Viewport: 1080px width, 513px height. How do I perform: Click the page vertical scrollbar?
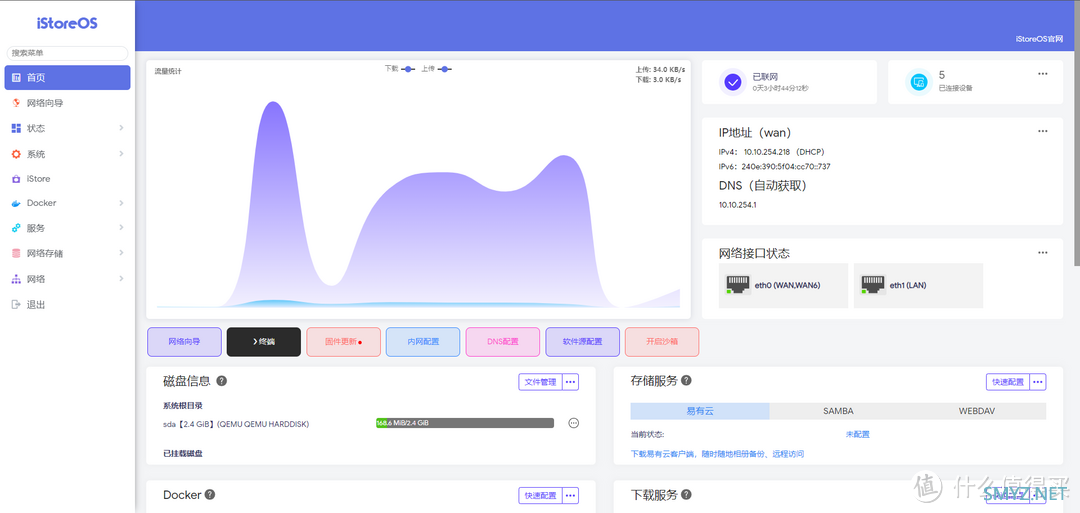point(1077,134)
